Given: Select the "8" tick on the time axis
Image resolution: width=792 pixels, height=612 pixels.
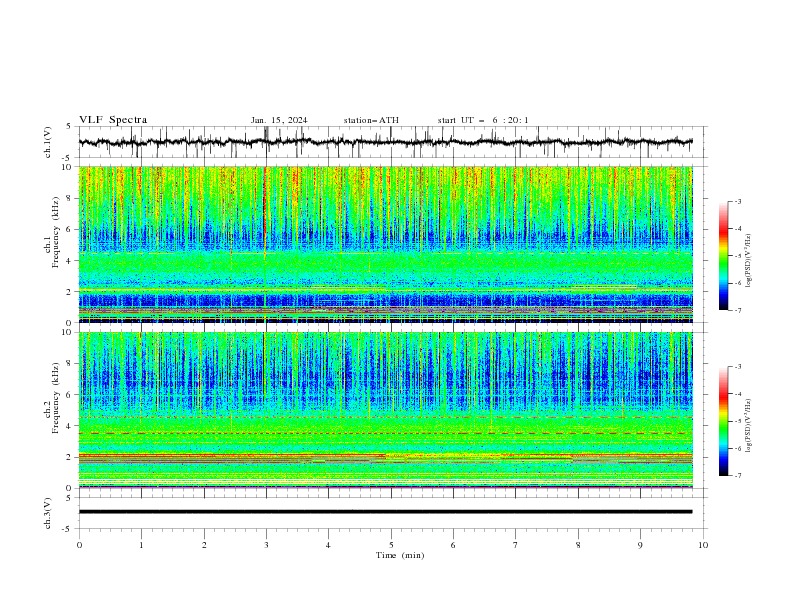Looking at the screenshot, I should pyautogui.click(x=578, y=545).
